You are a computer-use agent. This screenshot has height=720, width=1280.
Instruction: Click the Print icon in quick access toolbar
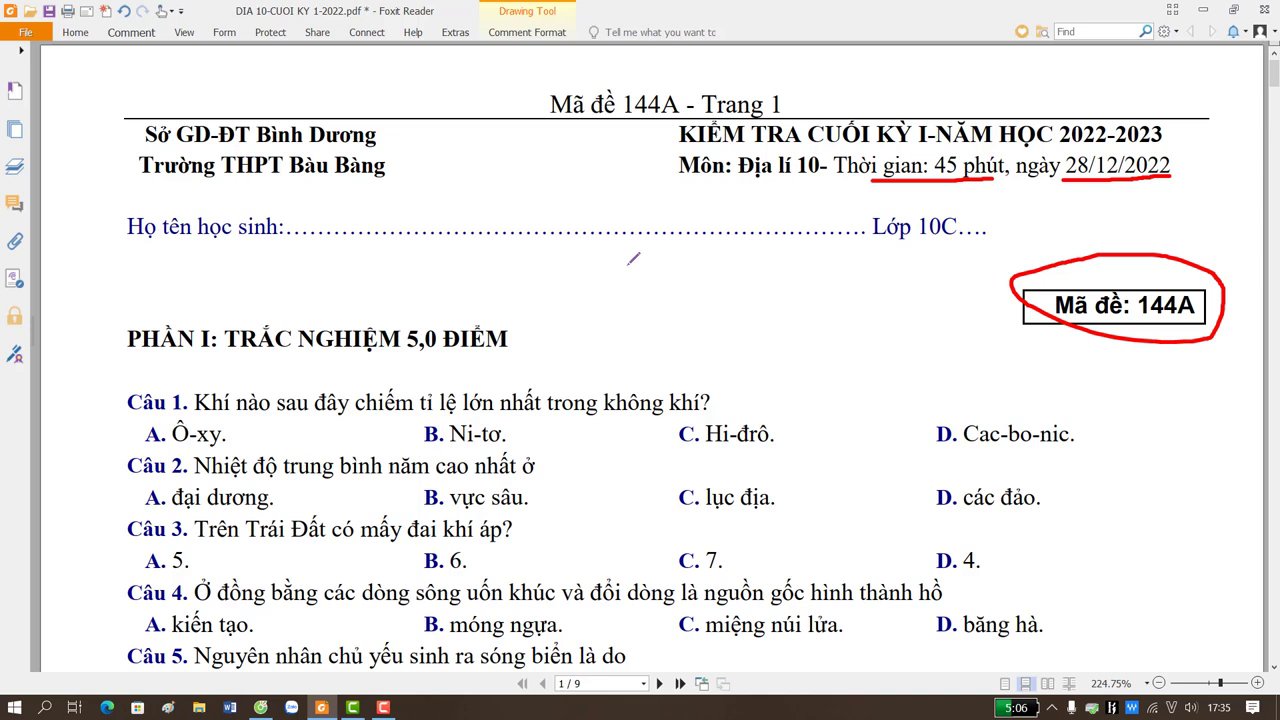[68, 11]
